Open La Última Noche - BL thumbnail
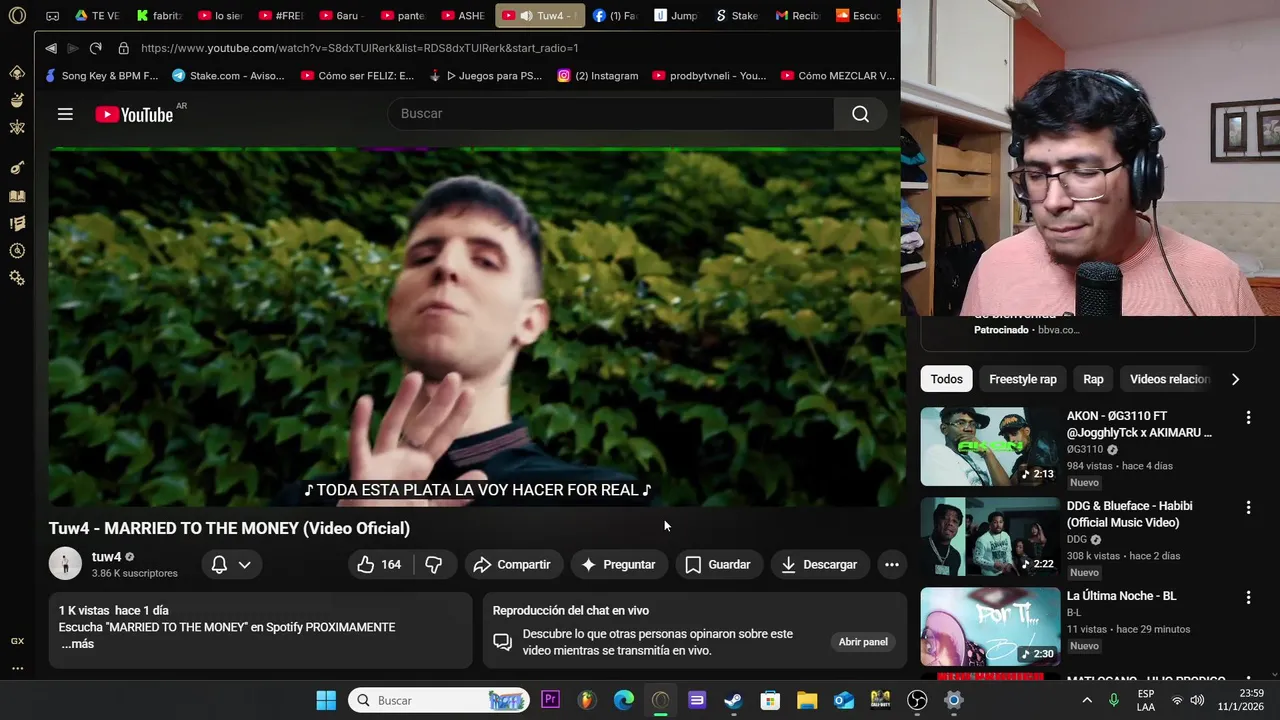 coord(990,626)
